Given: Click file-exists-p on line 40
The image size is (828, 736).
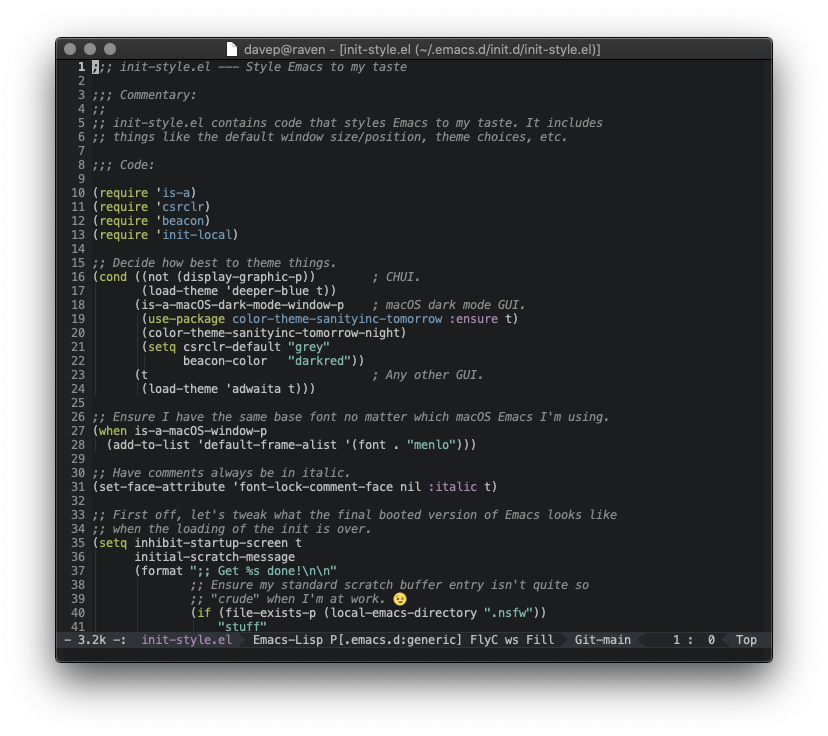Looking at the screenshot, I should [x=270, y=612].
